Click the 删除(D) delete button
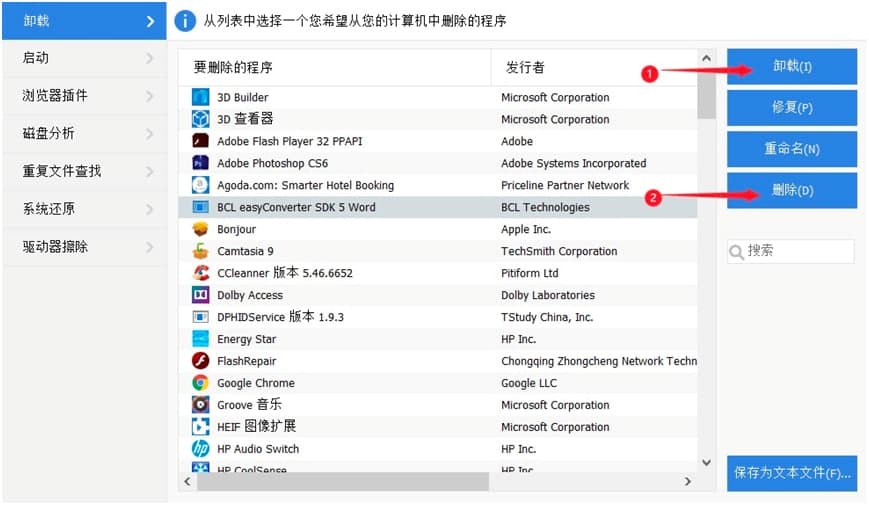The width and height of the screenshot is (869, 505). coord(792,190)
